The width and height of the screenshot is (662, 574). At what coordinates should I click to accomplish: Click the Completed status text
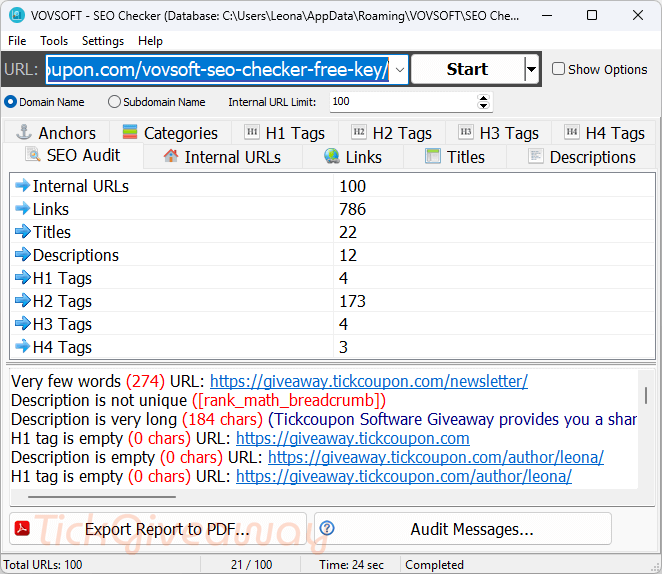(434, 565)
